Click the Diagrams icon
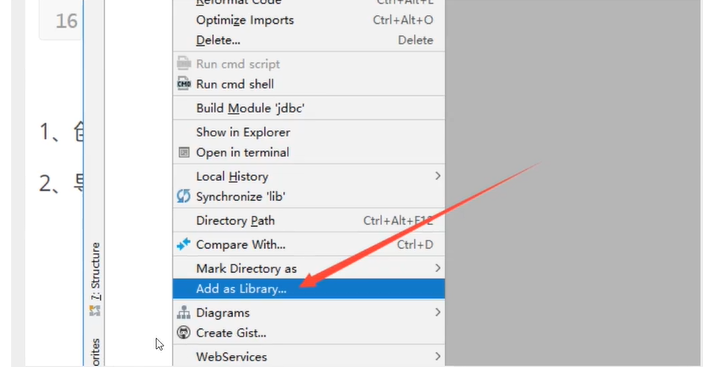Image resolution: width=703 pixels, height=367 pixels. point(183,312)
